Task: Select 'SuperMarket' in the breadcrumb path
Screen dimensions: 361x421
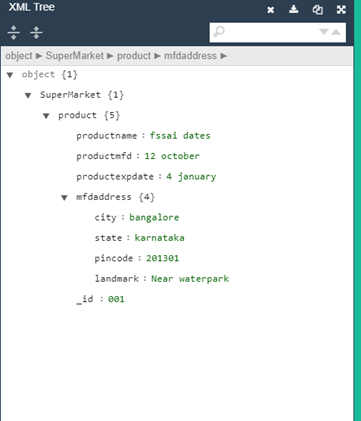Action: tap(75, 56)
